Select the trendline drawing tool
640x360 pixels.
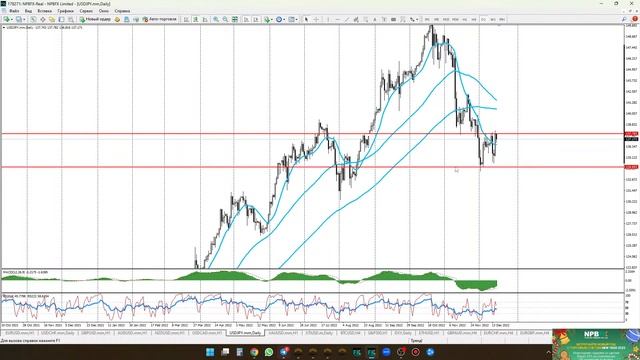tap(347, 19)
